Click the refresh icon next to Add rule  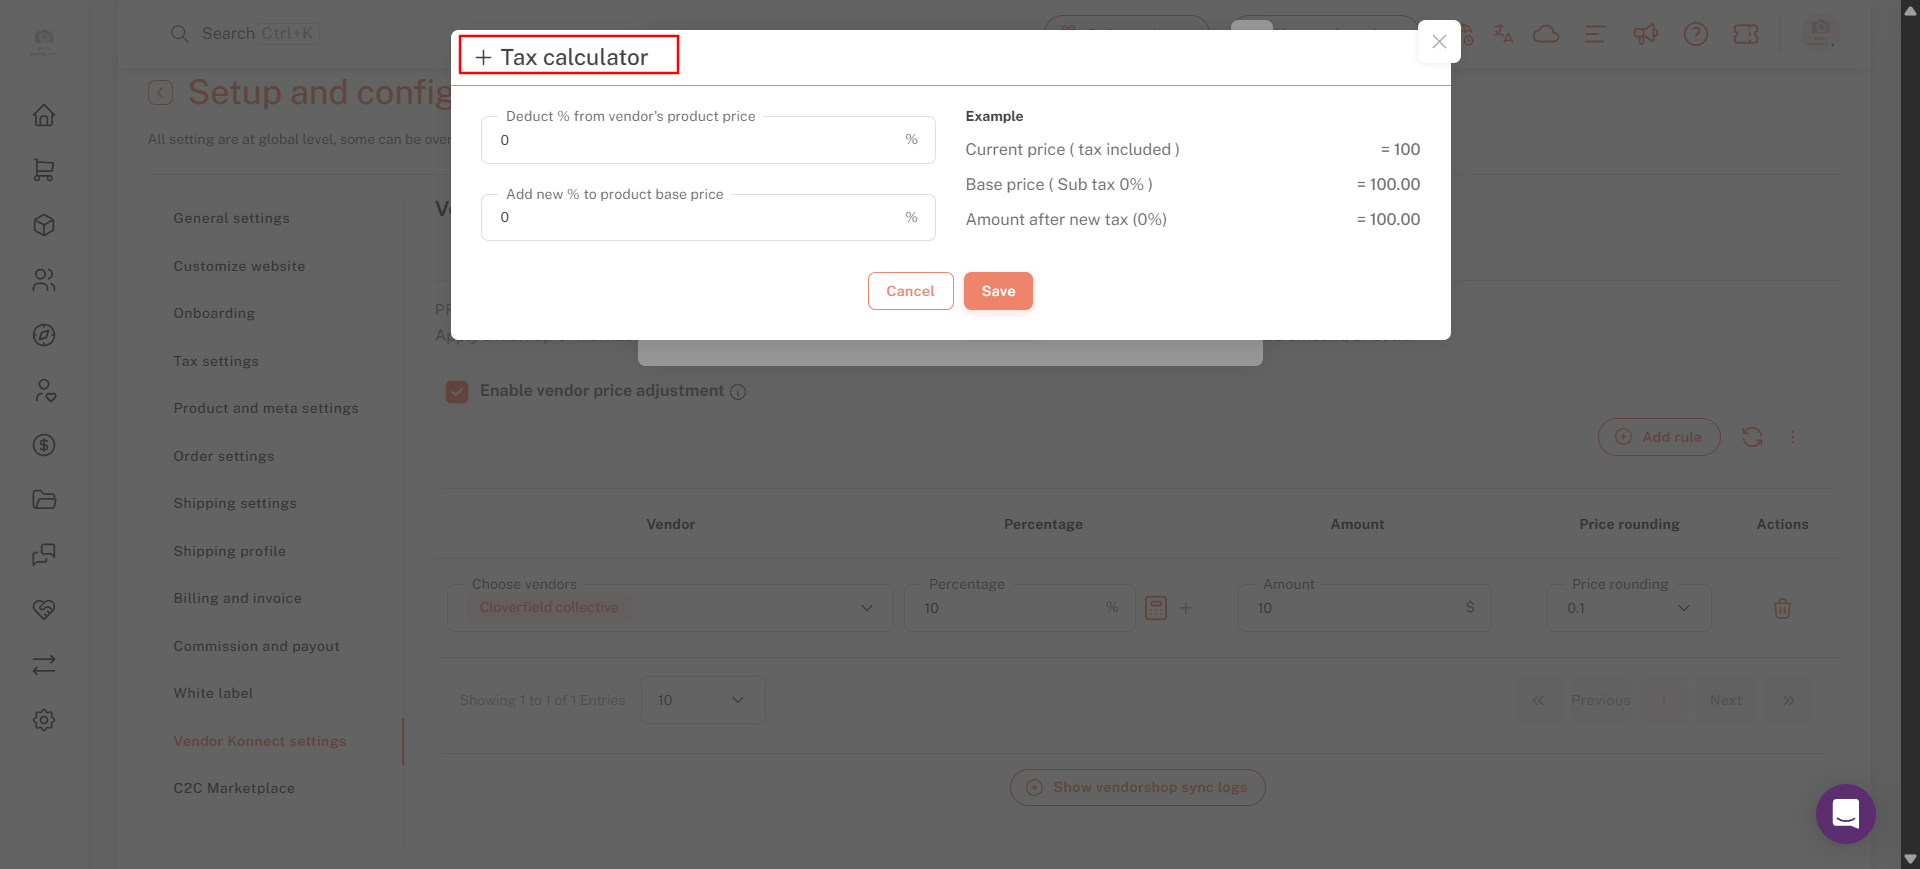[1752, 437]
